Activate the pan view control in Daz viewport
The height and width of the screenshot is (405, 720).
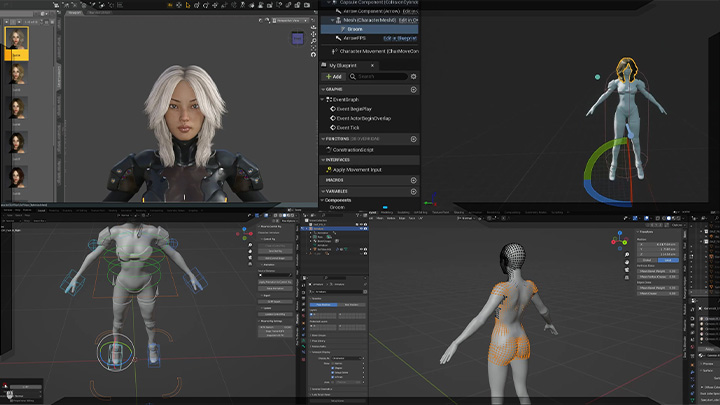[x=314, y=34]
